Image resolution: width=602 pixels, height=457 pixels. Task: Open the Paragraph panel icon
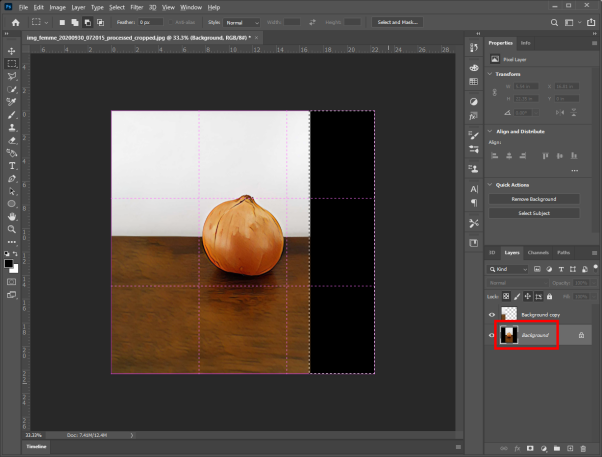coord(474,203)
